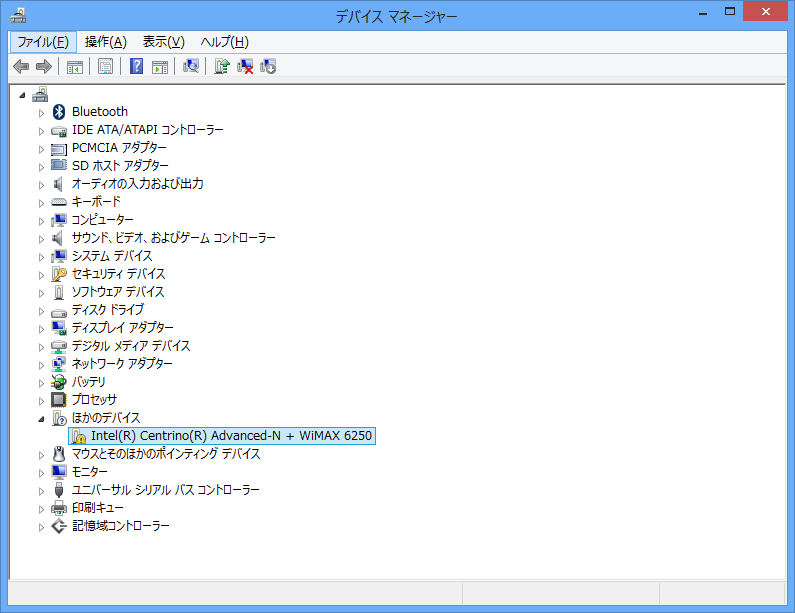Open the ファイル(F) menu
Viewport: 795px width, 613px height.
(x=43, y=42)
